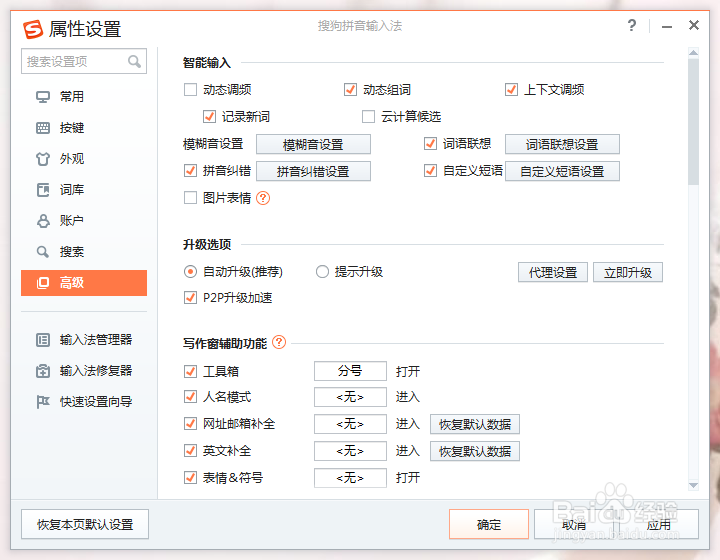The width and height of the screenshot is (720, 560).
Task: Click the help icon beside 写作窗辅助功能
Action: (x=279, y=342)
